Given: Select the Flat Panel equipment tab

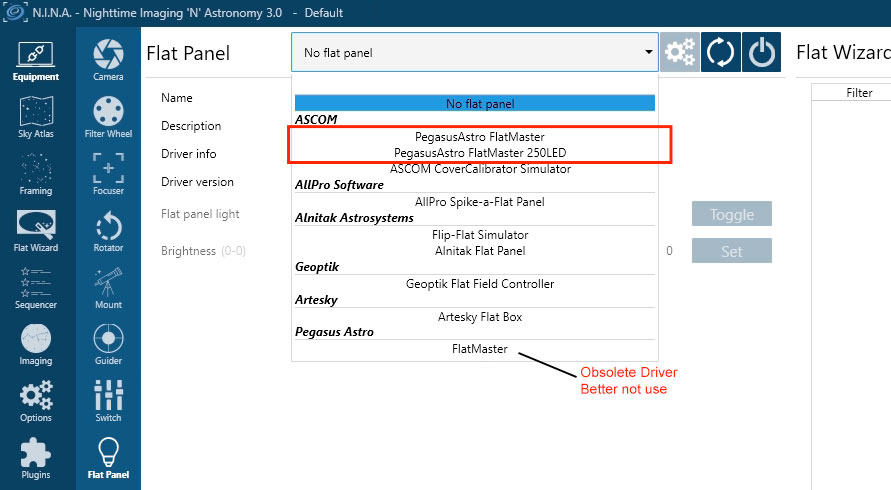Looking at the screenshot, I should [108, 458].
